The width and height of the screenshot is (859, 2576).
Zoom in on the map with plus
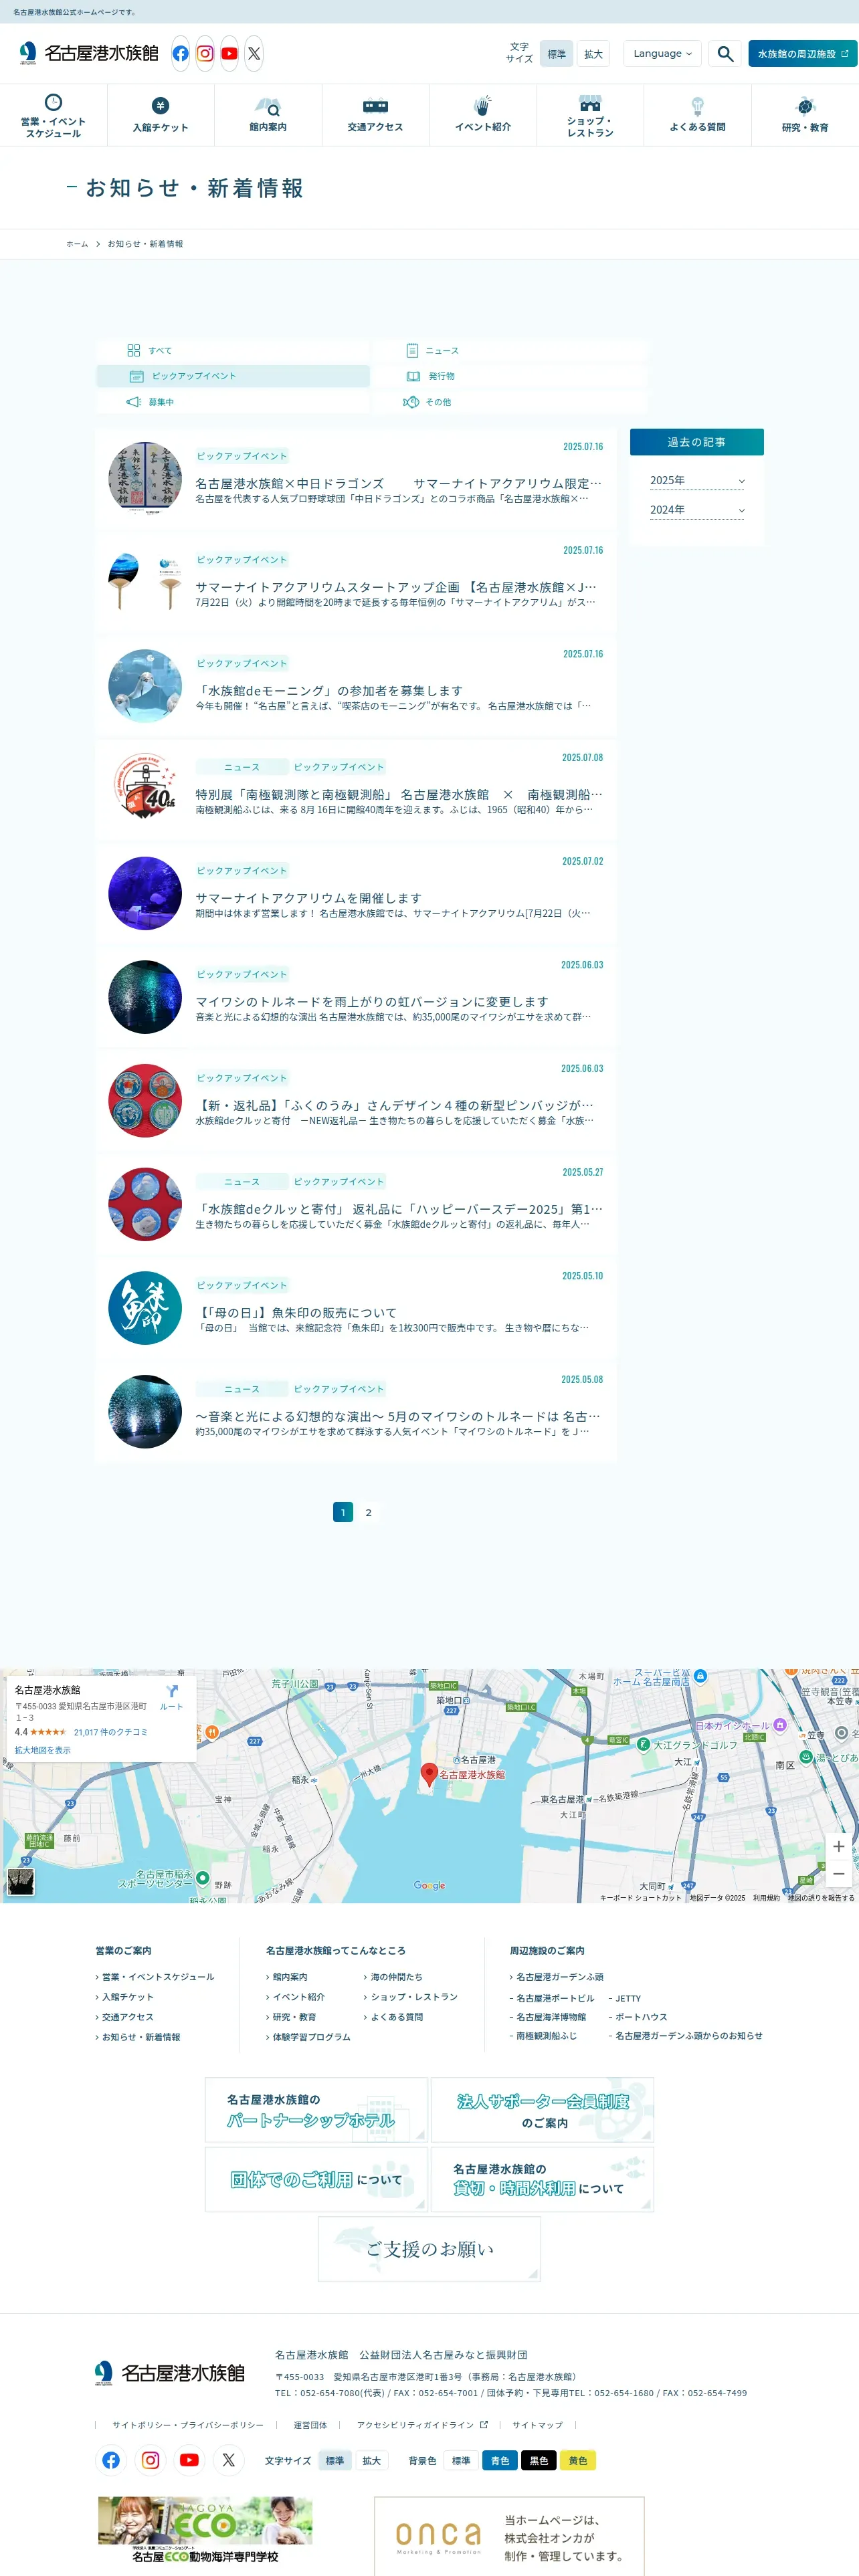838,1846
